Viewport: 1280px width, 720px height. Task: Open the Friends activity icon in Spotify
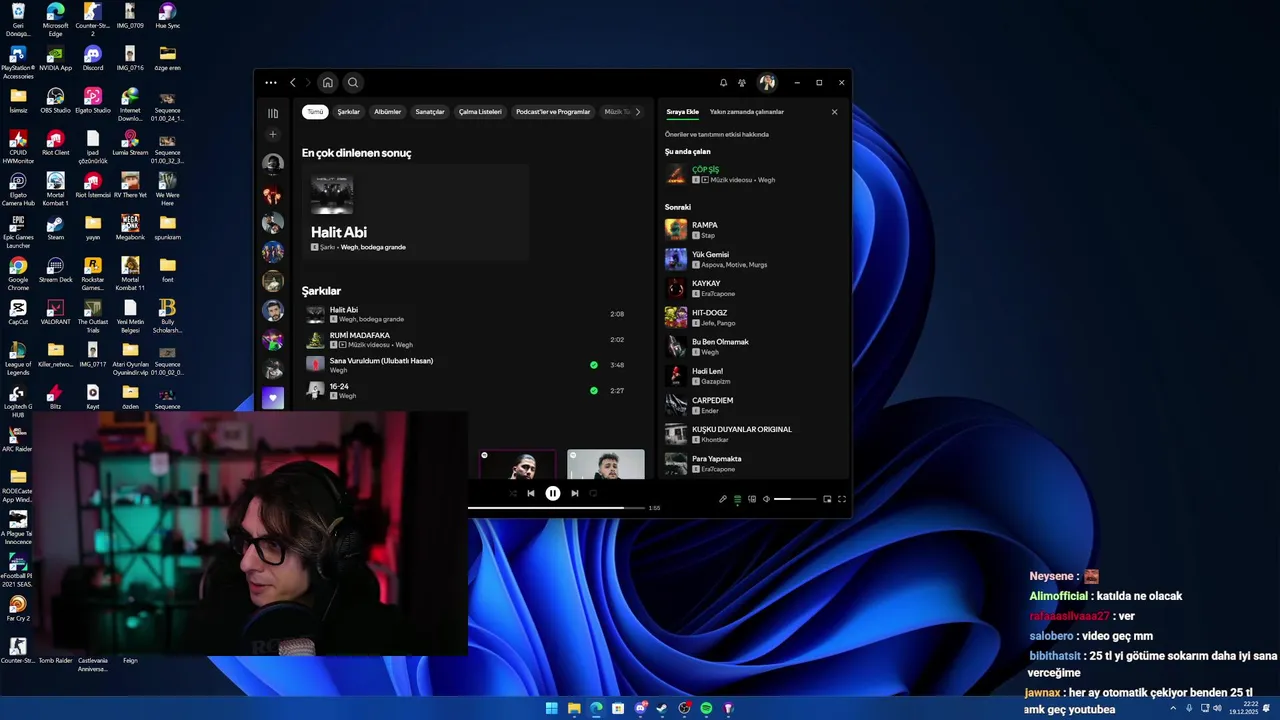pos(742,83)
